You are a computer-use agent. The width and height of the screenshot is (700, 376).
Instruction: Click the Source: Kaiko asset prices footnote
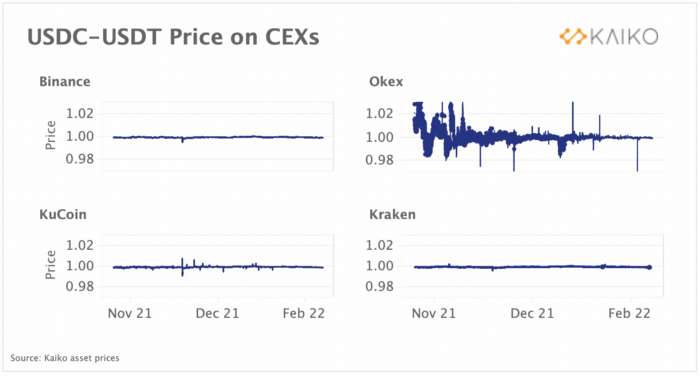coord(65,358)
